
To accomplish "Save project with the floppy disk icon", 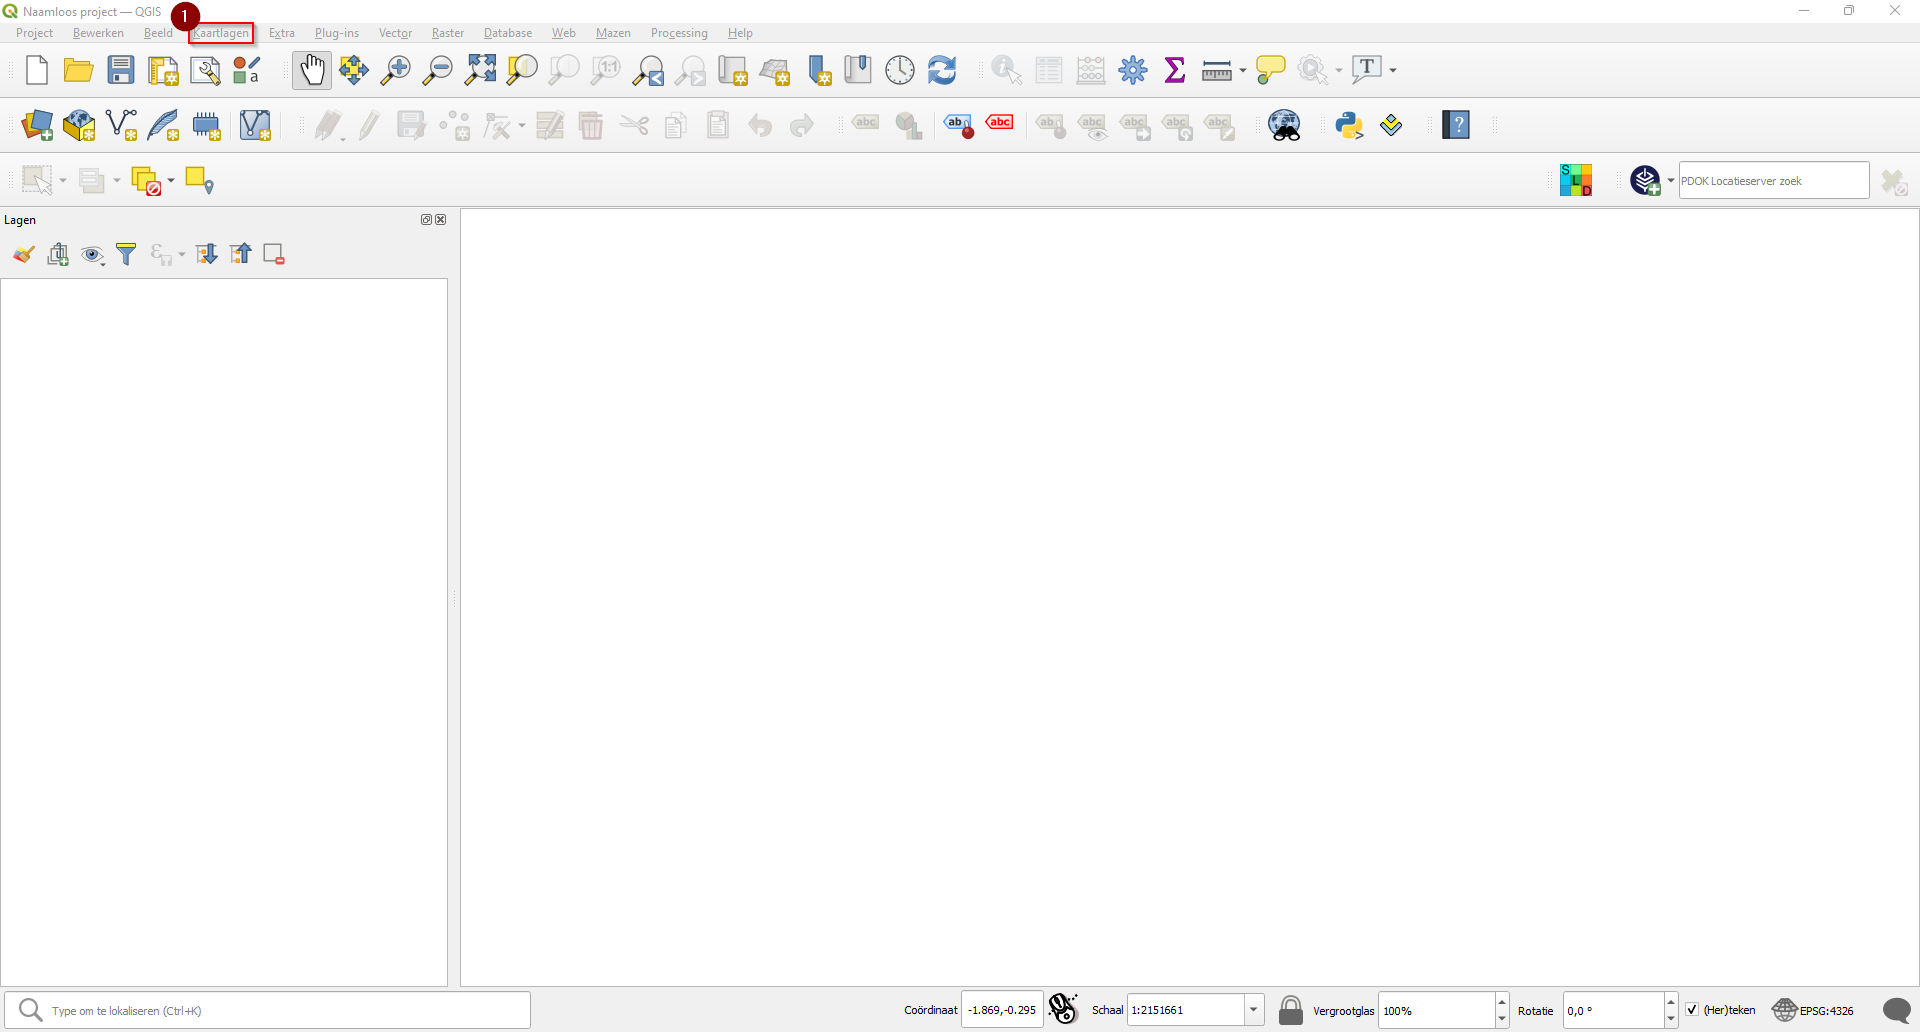I will coord(121,70).
